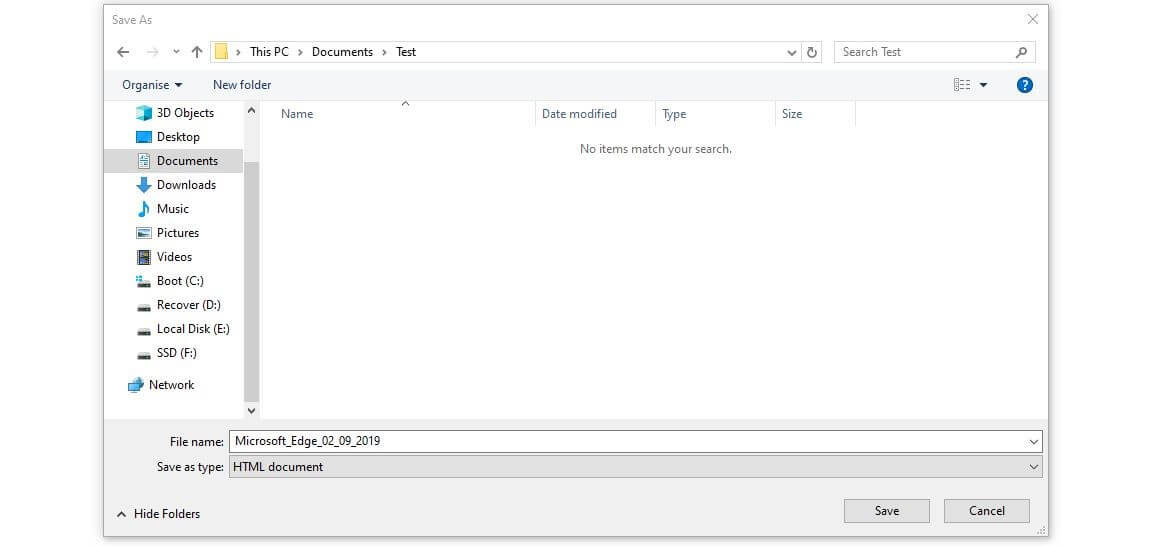Viewport: 1162px width, 546px height.
Task: Expand the address bar history dropdown
Action: (791, 53)
